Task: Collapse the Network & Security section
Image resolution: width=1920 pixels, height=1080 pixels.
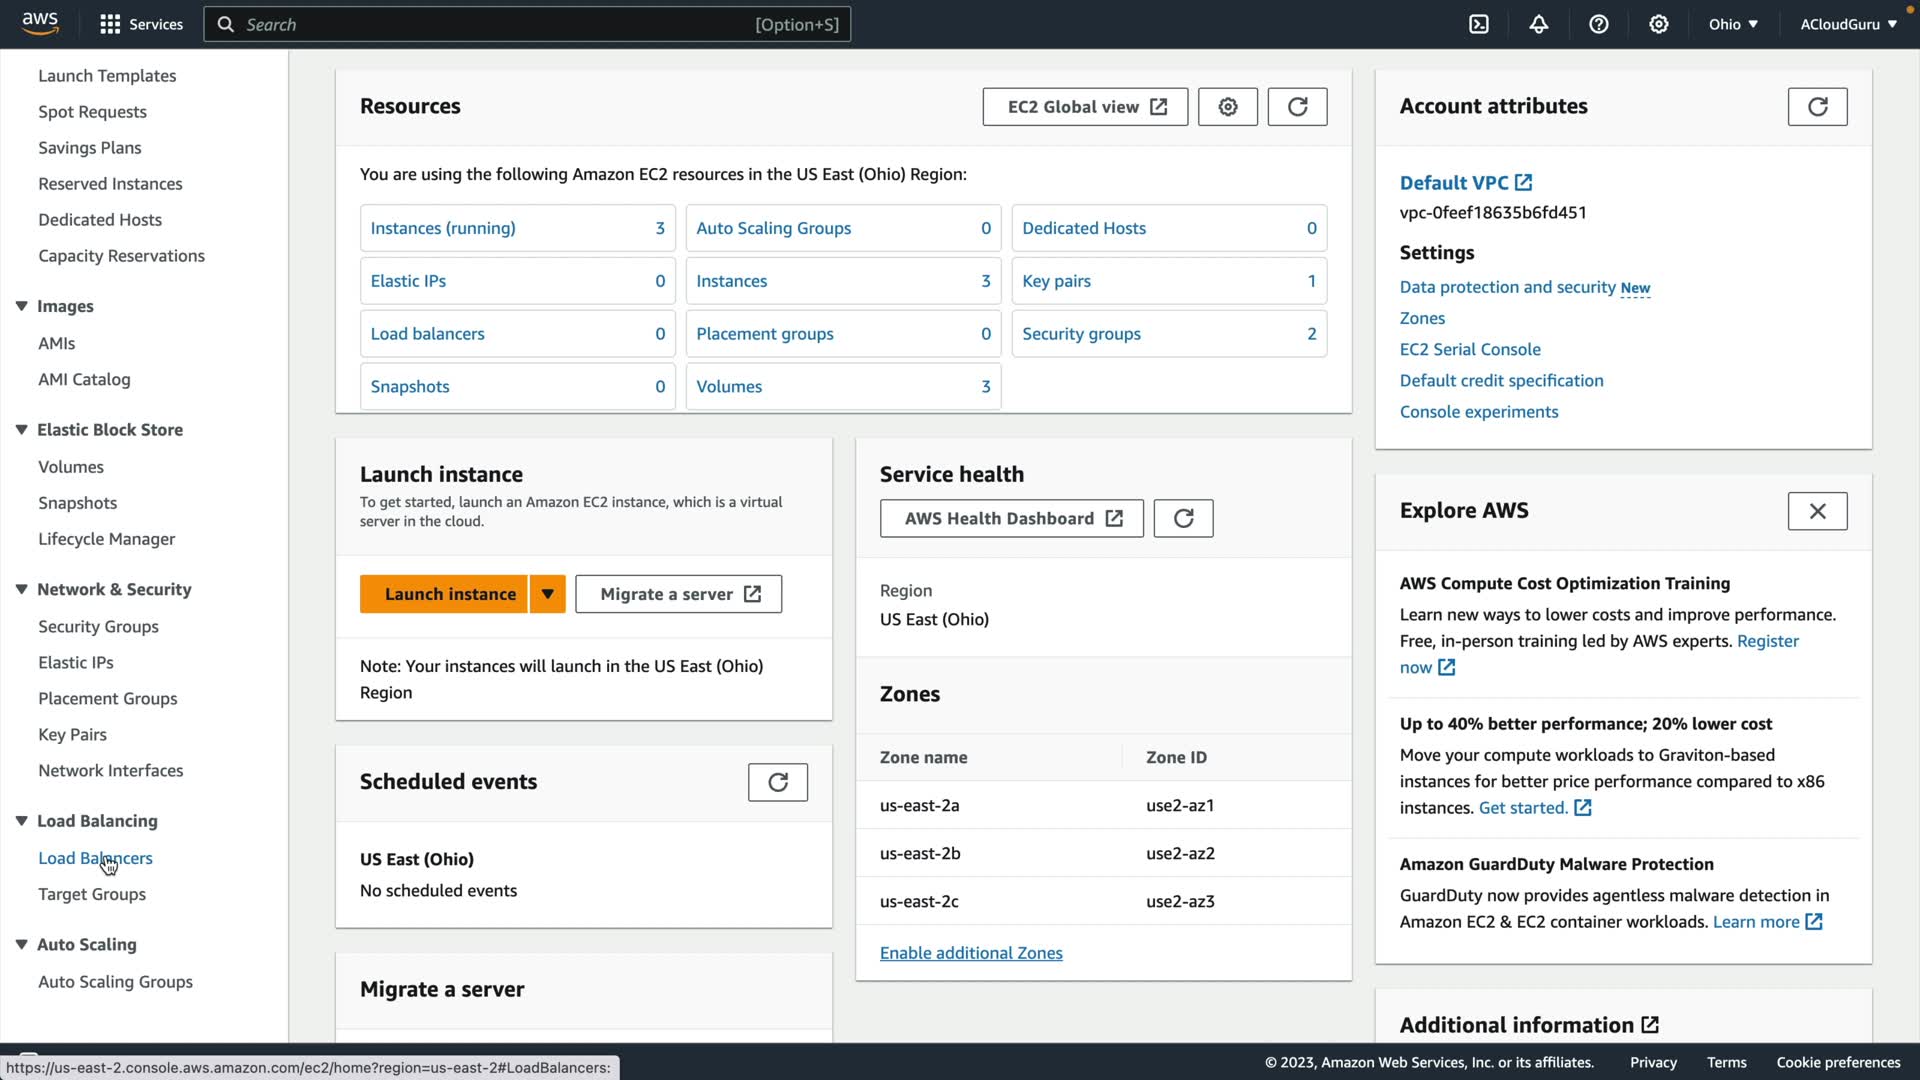Action: (21, 590)
